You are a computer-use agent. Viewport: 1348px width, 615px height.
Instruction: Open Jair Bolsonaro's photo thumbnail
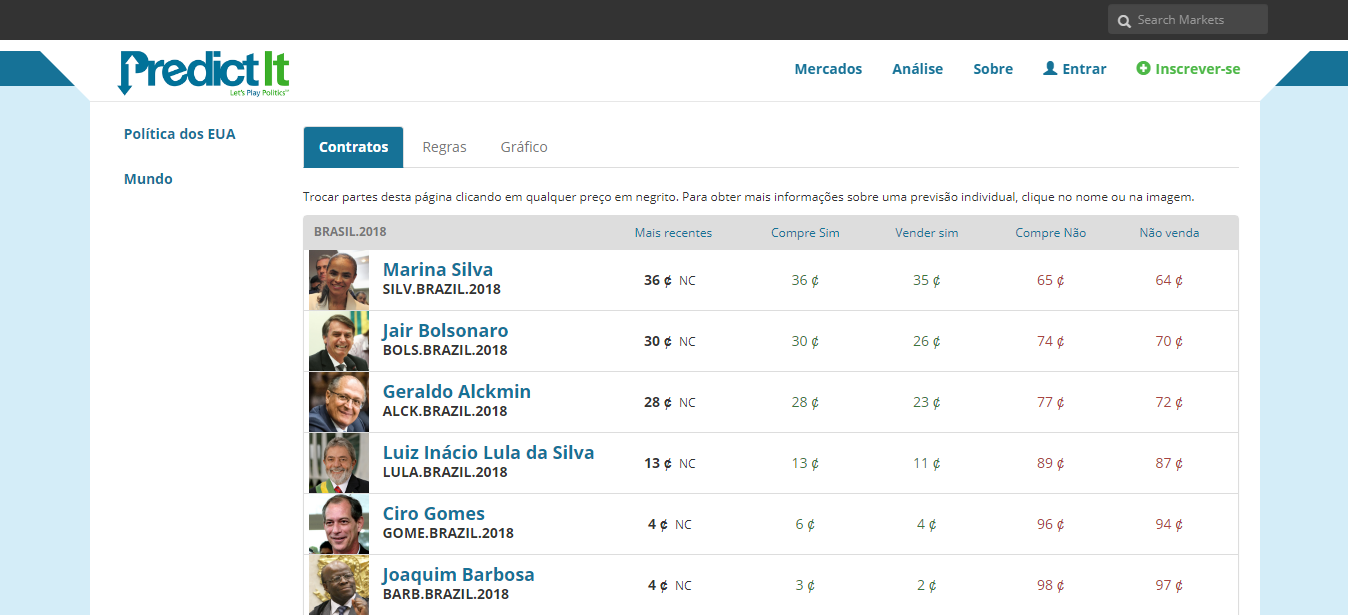coord(338,341)
